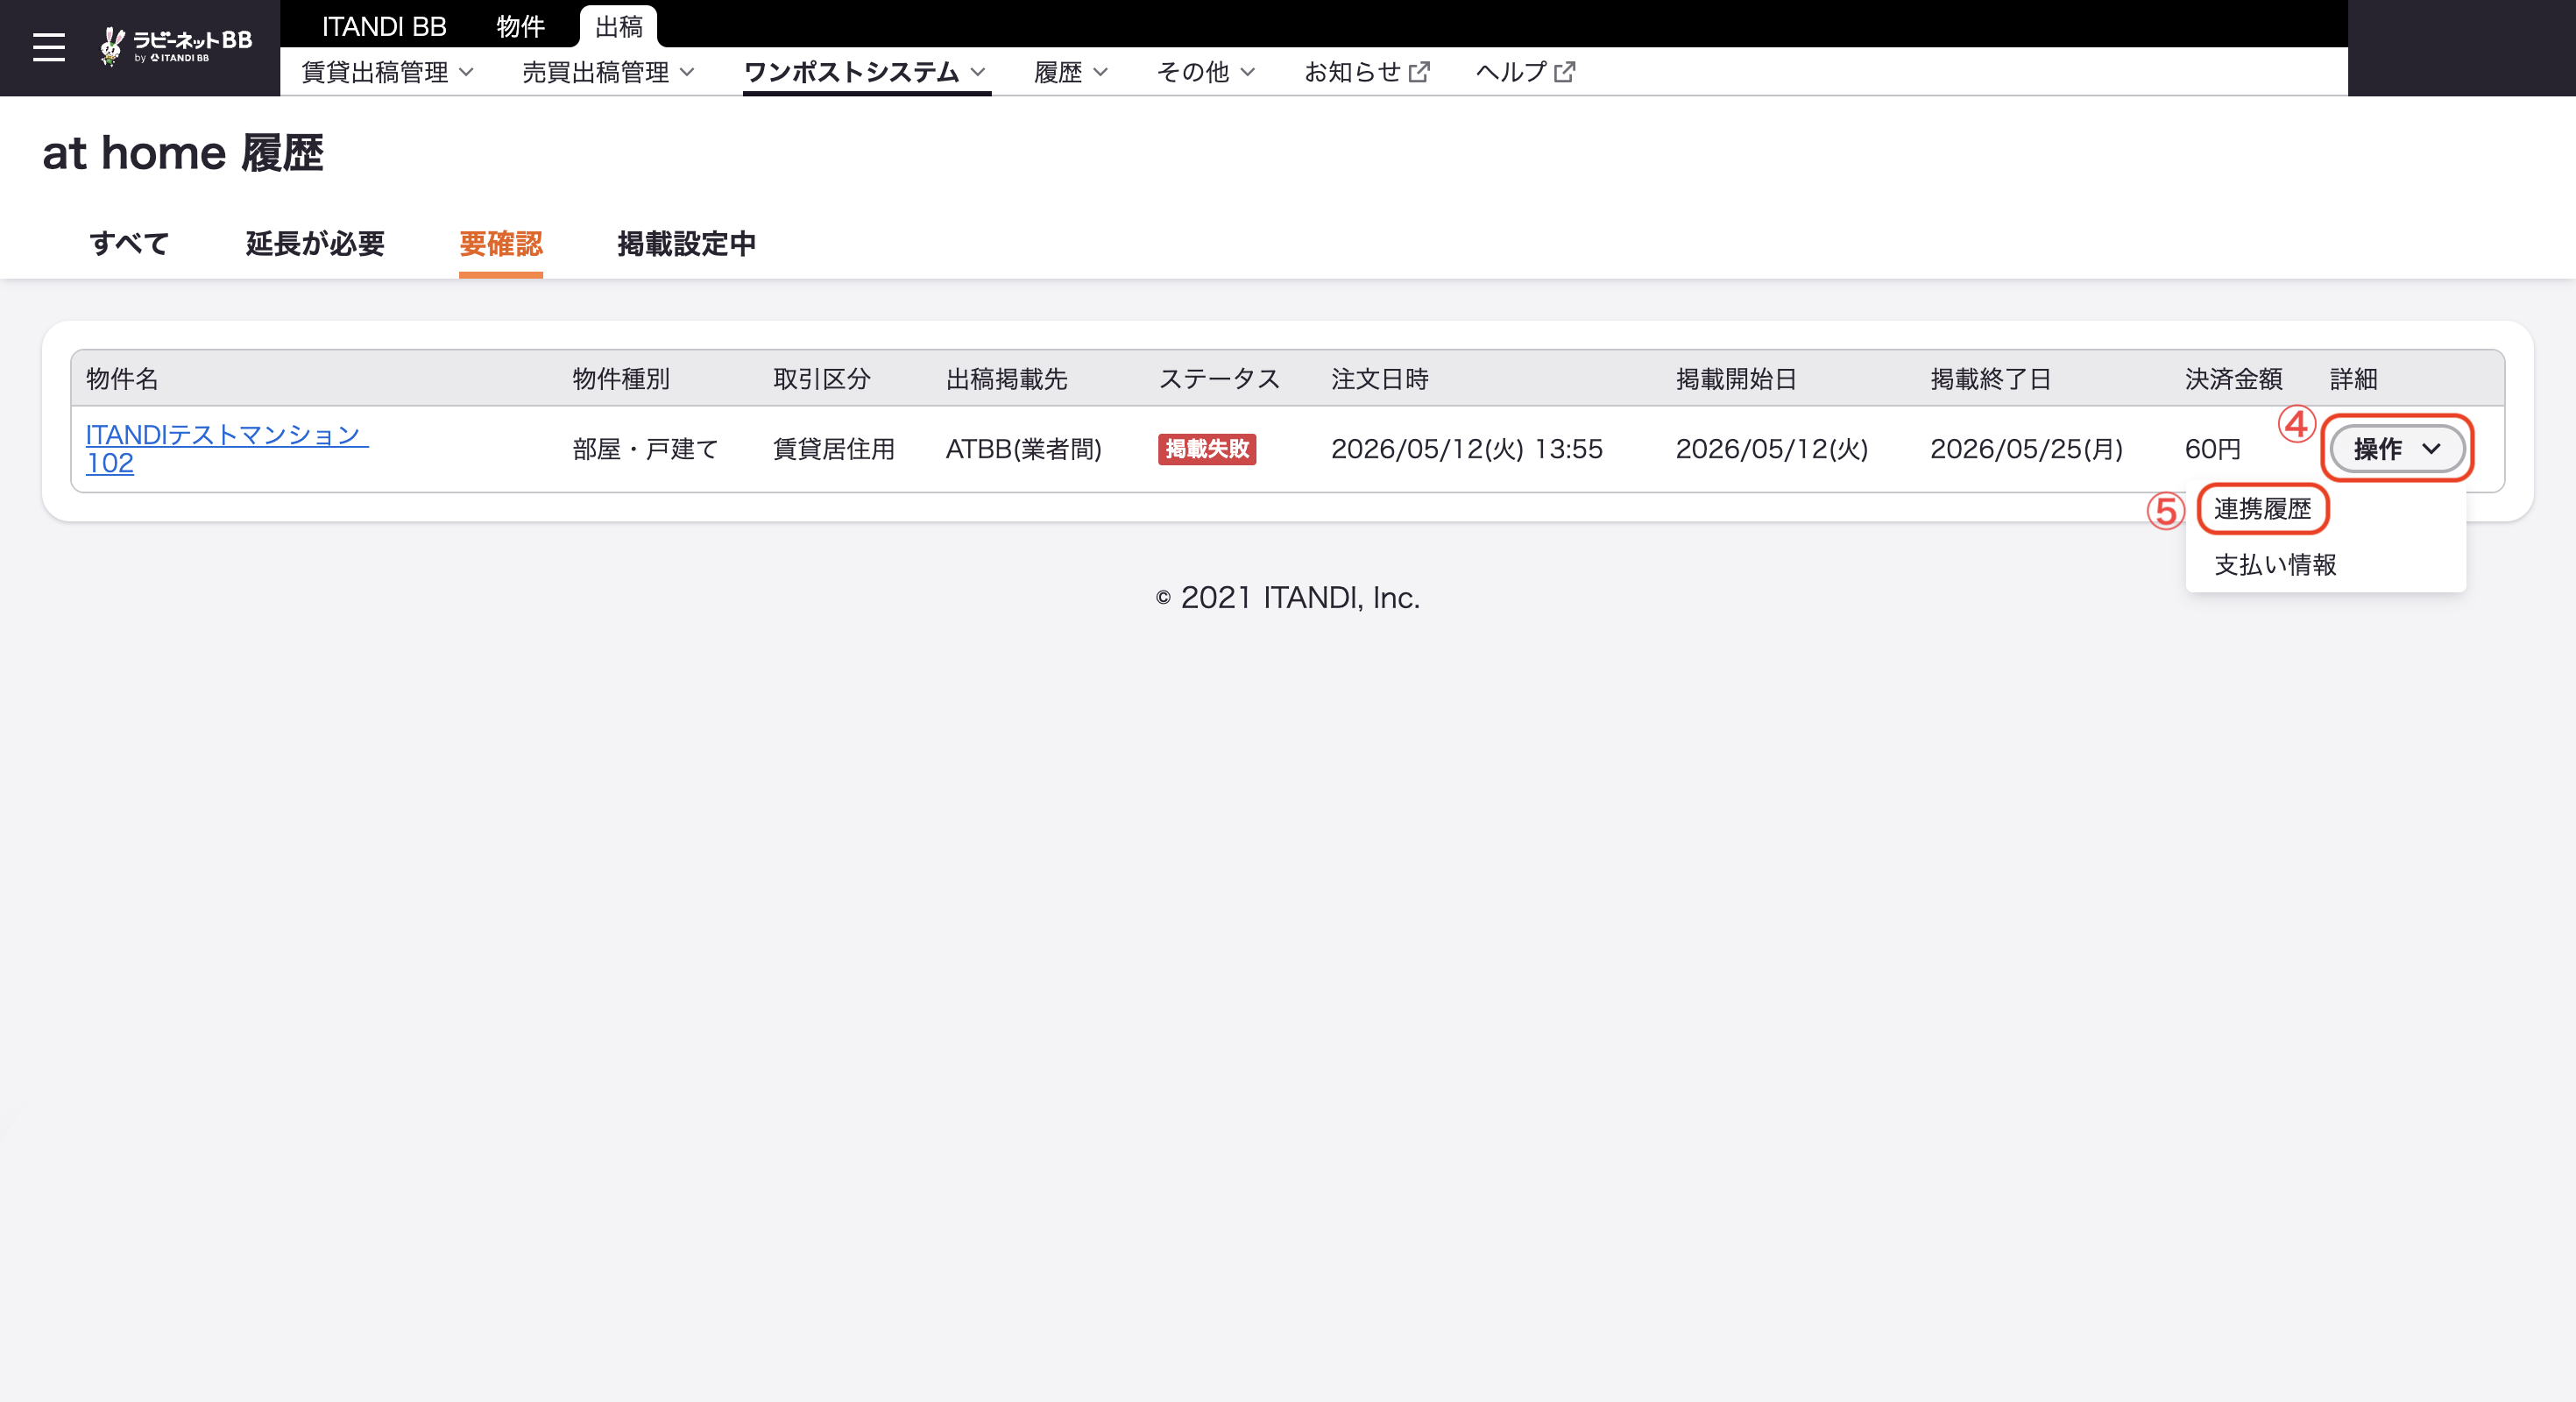Switch to the 掲載設定中 tab

tap(687, 243)
